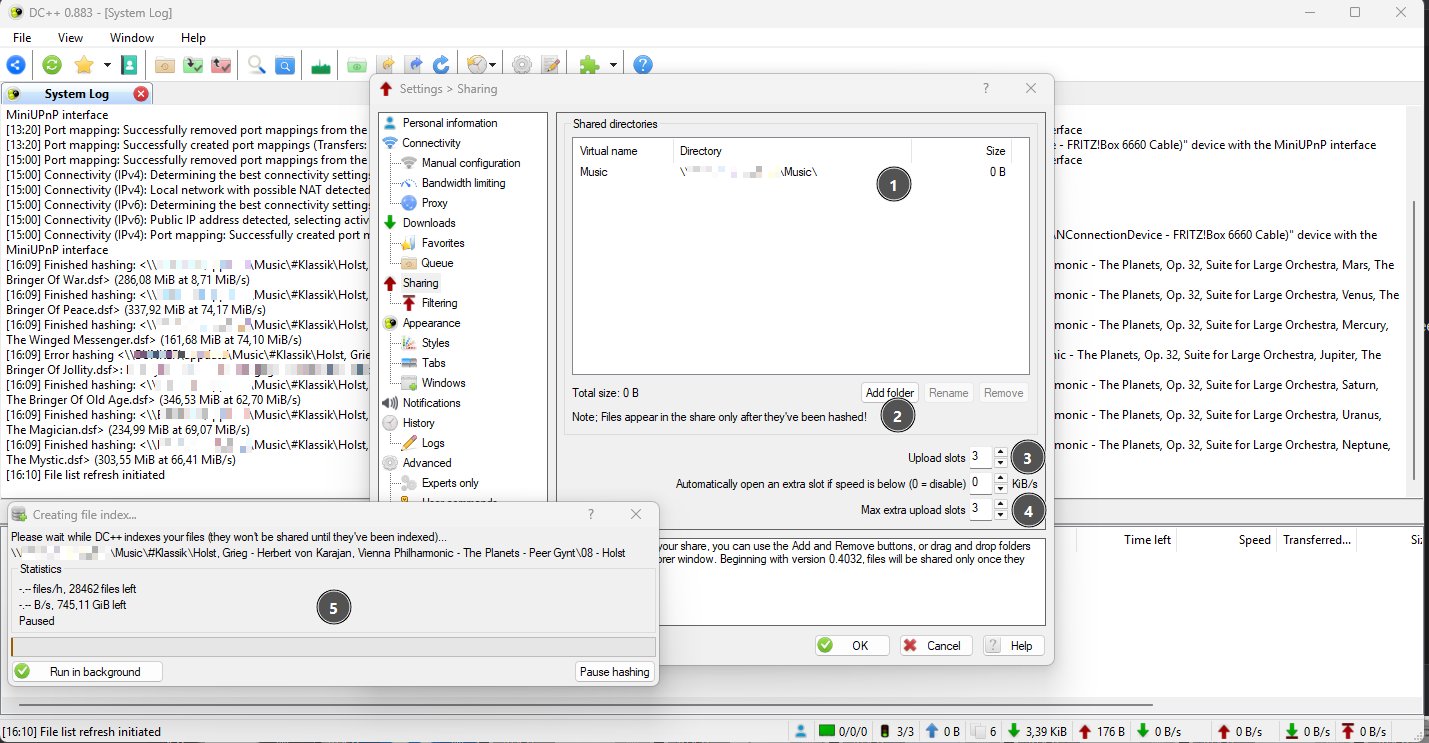1429x743 pixels.
Task: Increase extra slot speed threshold
Action: 1001,479
